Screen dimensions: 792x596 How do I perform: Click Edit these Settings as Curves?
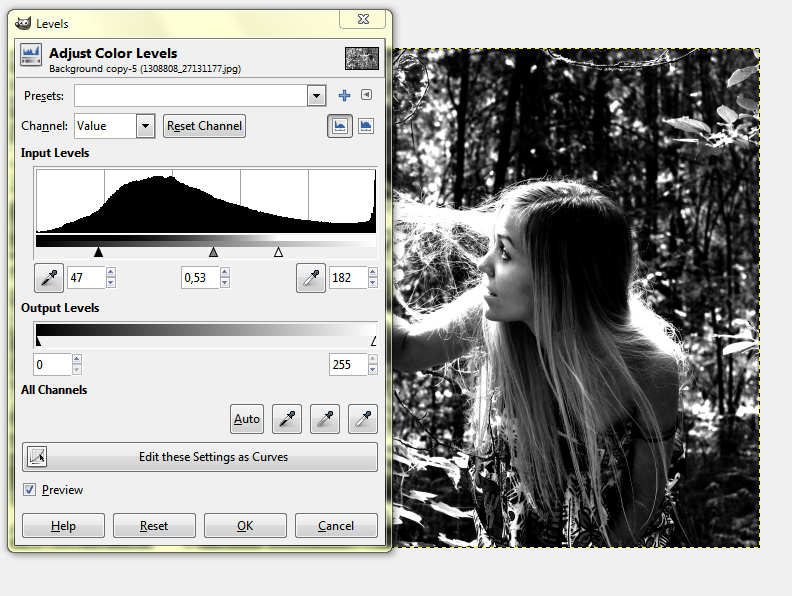coord(200,457)
